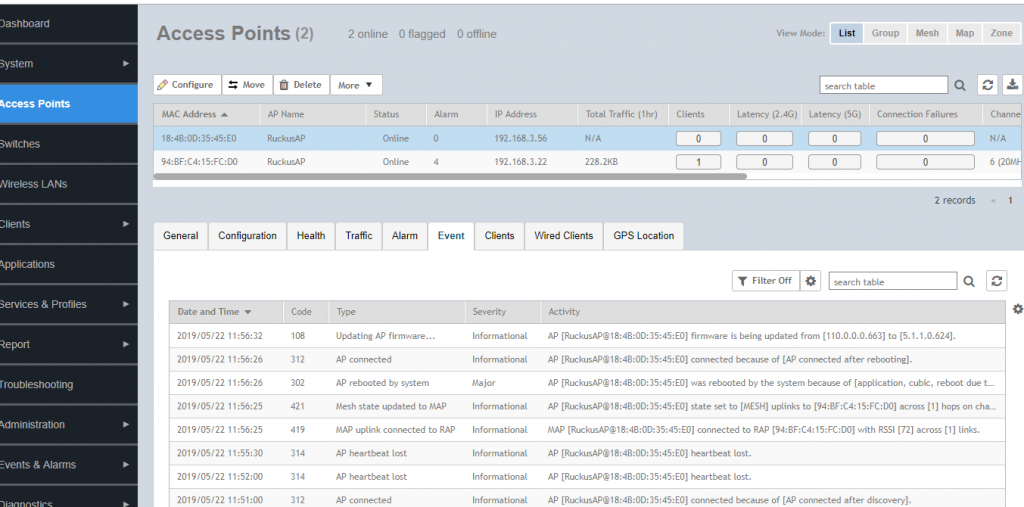Click the export download icon above AP table
This screenshot has width=1024, height=507.
pyautogui.click(x=1012, y=86)
